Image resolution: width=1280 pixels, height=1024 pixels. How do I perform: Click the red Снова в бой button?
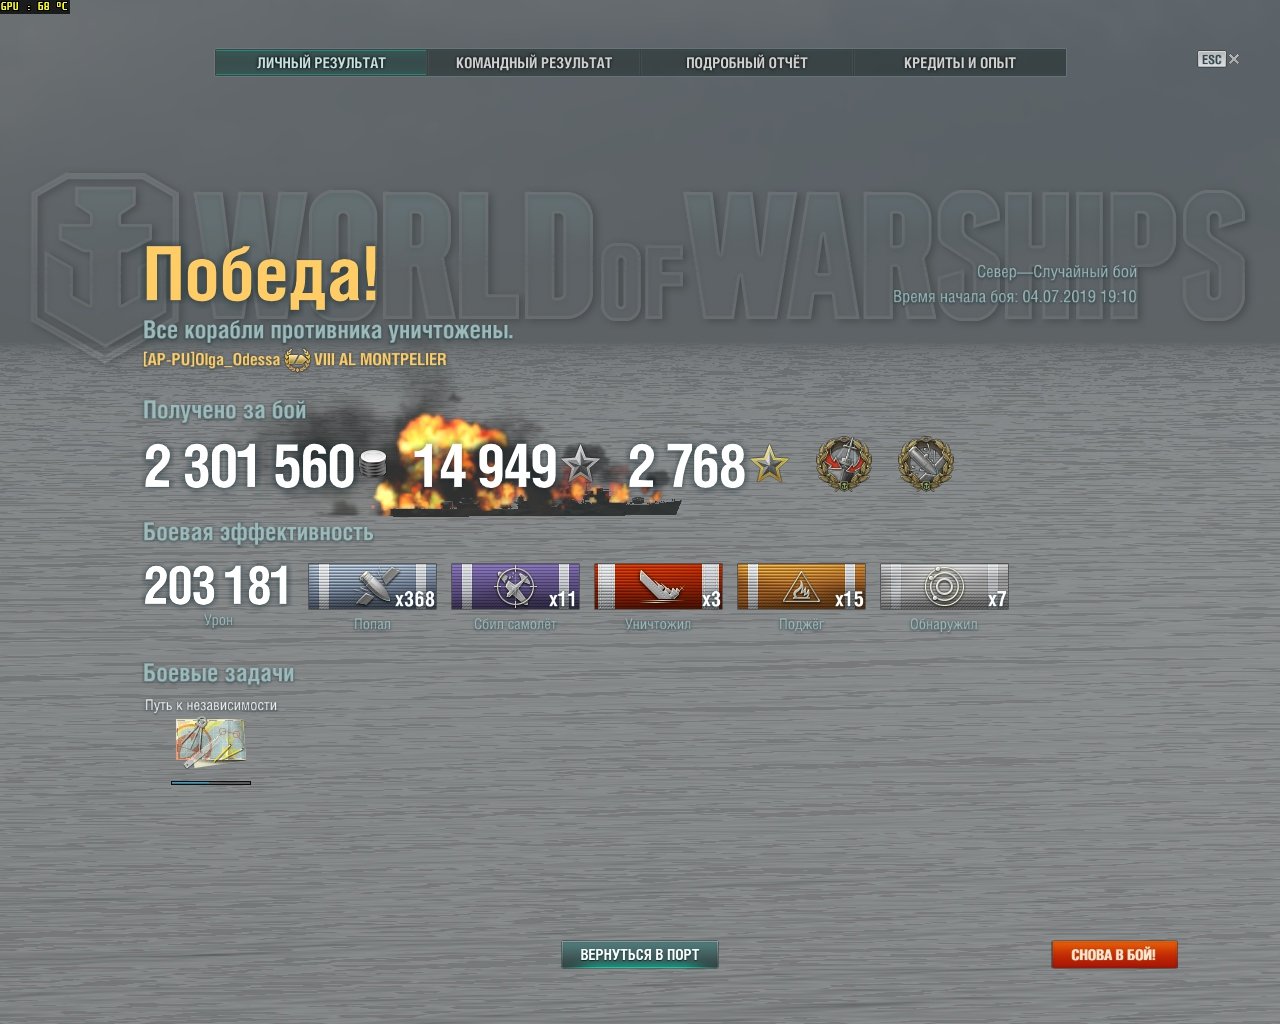click(x=1114, y=955)
